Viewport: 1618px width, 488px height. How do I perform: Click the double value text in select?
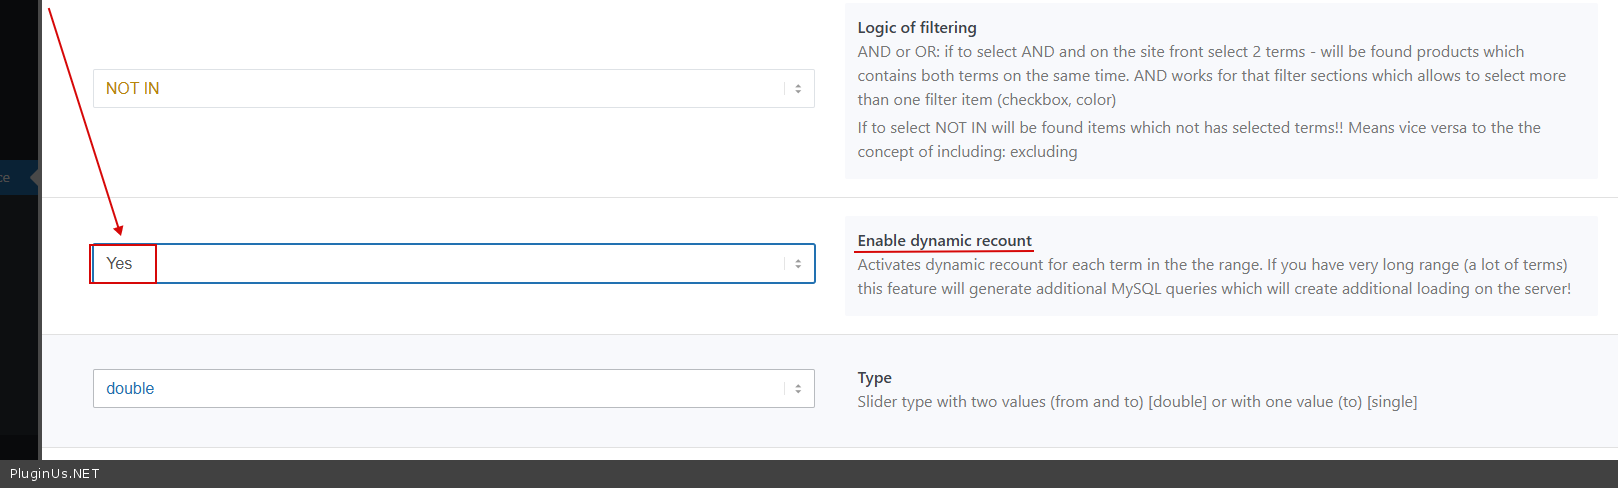point(130,389)
